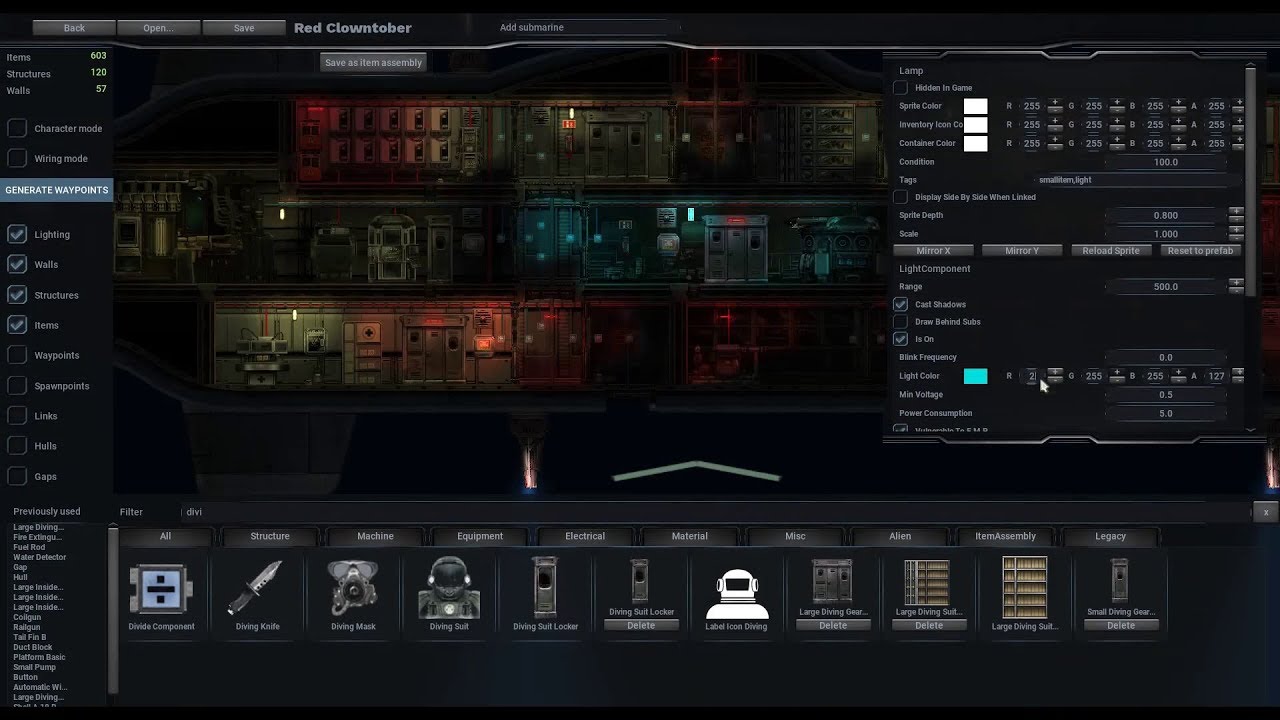Toggle Items visibility checkbox
This screenshot has width=1280, height=720.
17,325
